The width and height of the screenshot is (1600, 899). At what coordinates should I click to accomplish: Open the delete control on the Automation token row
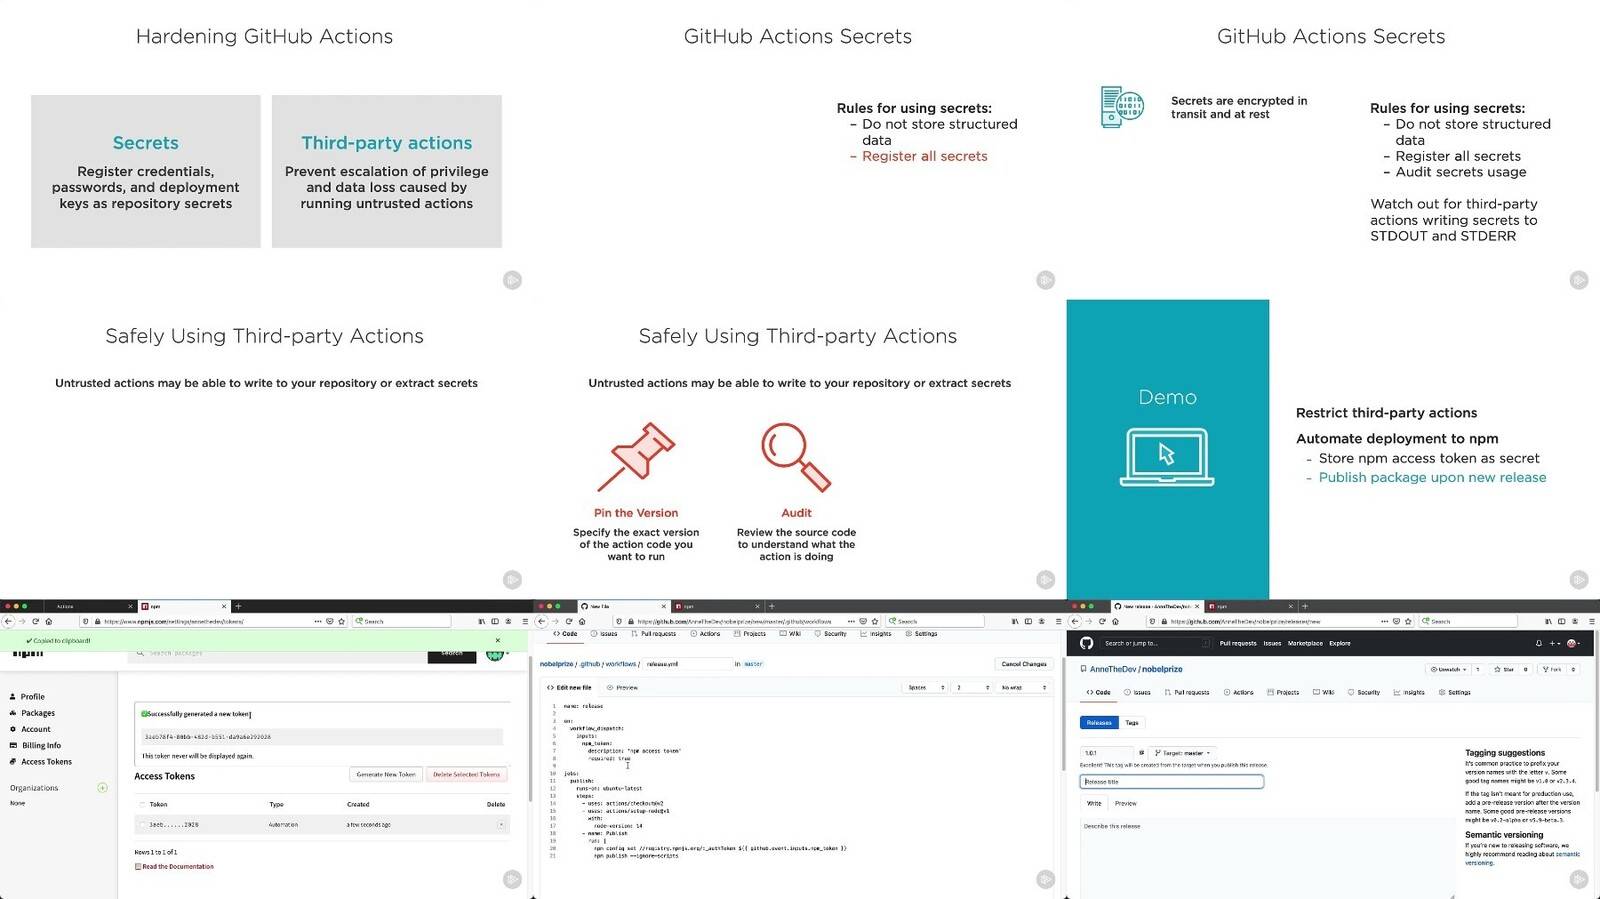pyautogui.click(x=501, y=825)
